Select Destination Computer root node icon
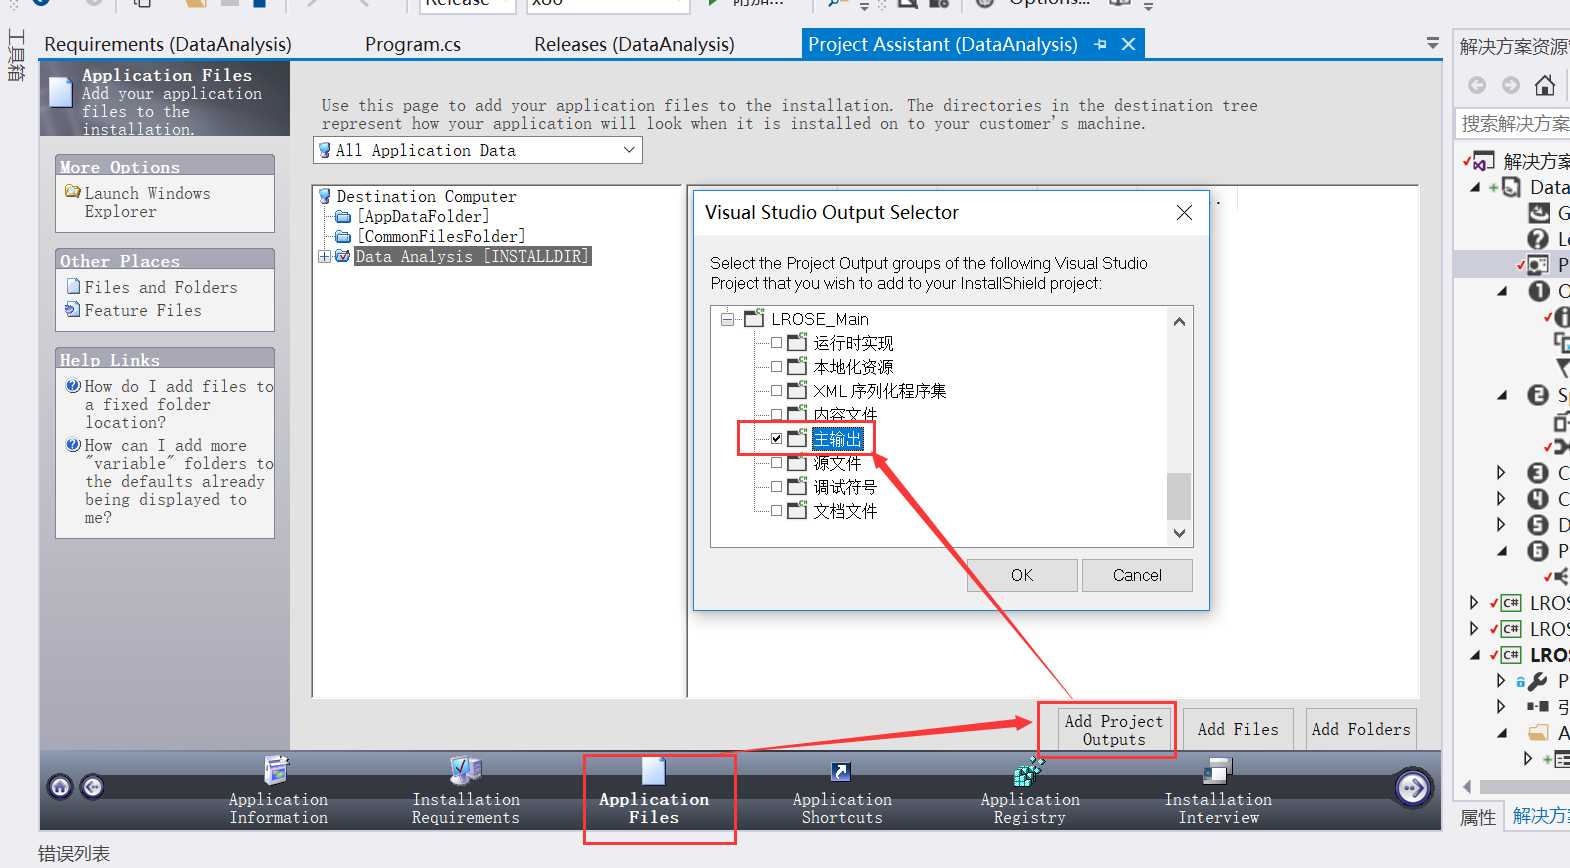1570x868 pixels. (325, 196)
